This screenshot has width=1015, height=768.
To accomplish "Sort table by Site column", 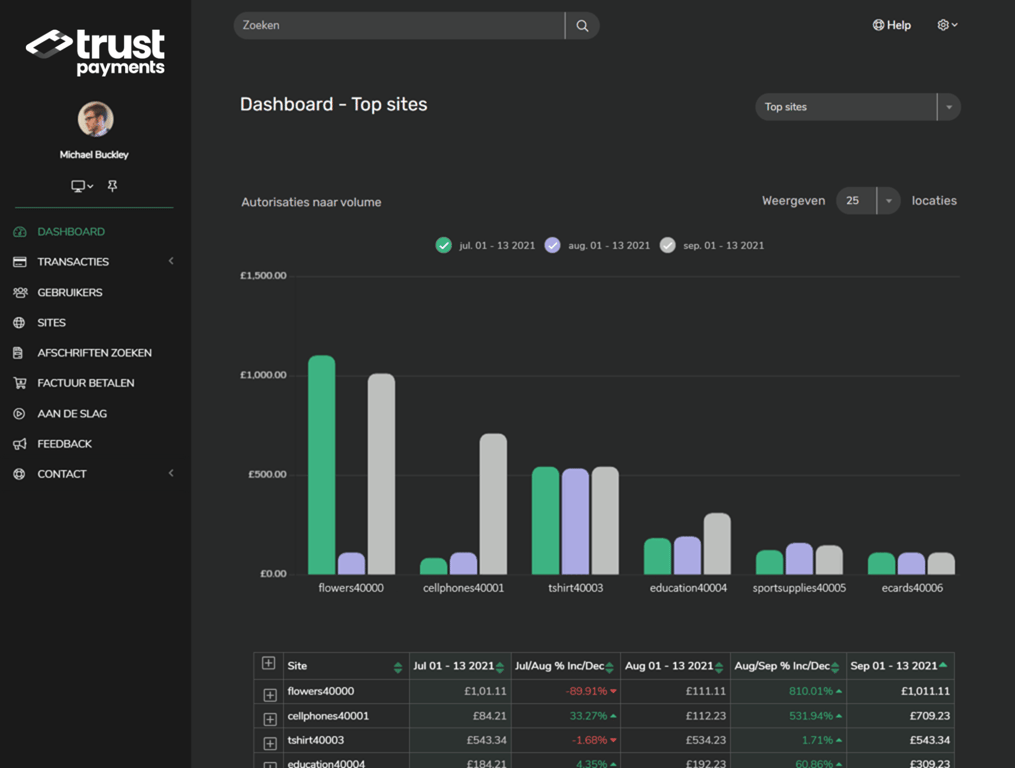I will 397,667.
